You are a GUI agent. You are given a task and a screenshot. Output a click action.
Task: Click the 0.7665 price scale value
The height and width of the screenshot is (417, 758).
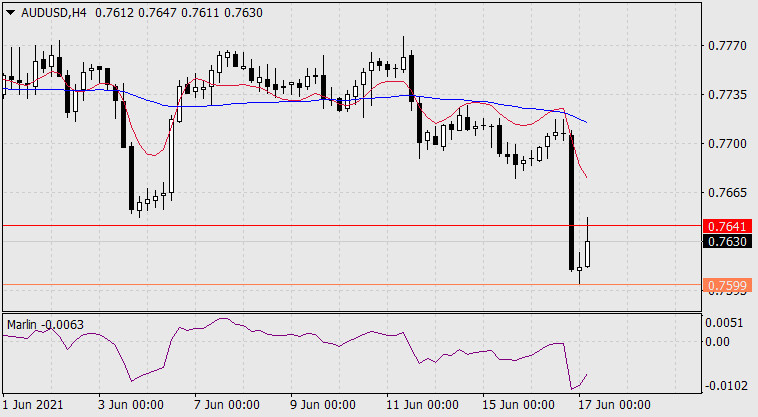(x=727, y=193)
